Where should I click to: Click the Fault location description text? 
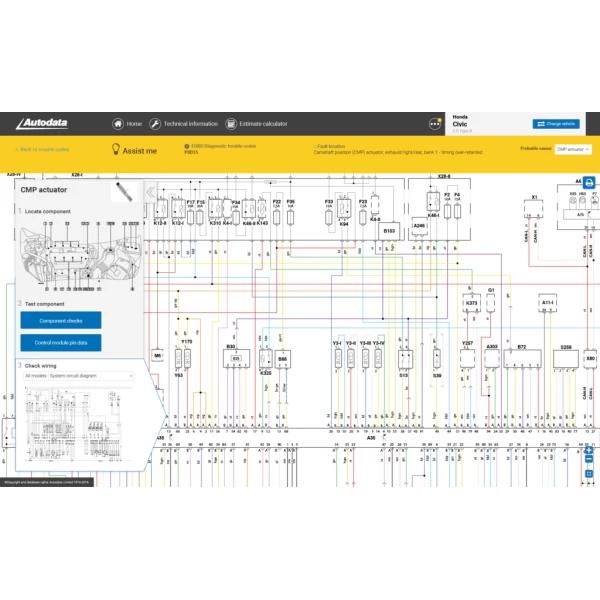tap(398, 152)
